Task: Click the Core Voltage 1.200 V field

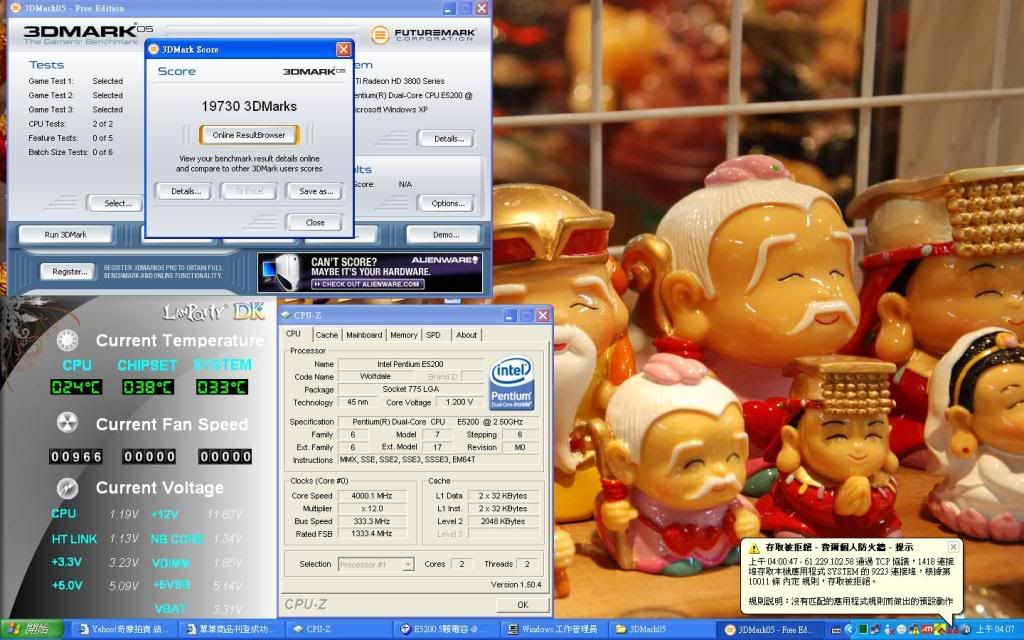Action: pos(459,402)
